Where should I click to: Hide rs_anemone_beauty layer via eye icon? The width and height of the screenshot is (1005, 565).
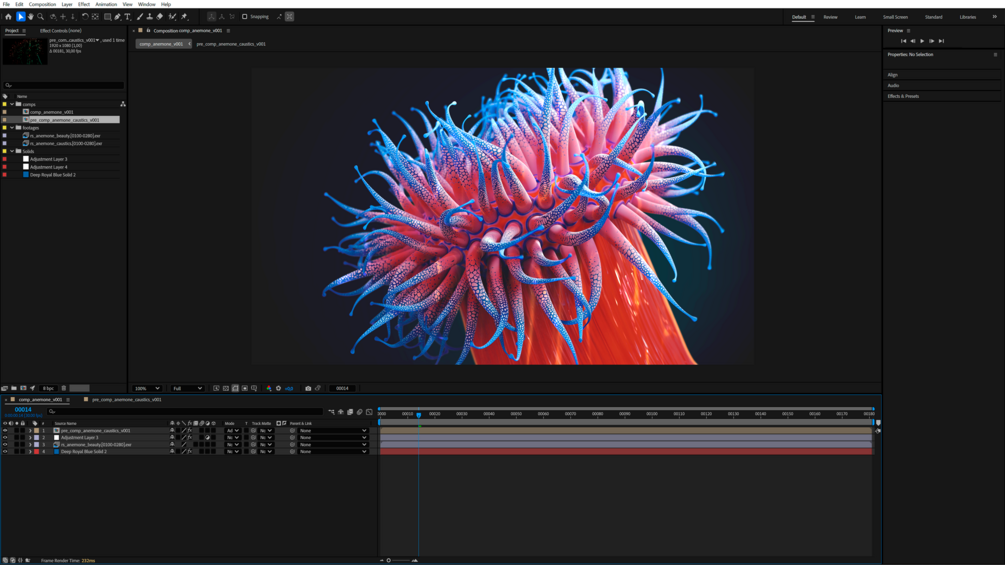click(x=5, y=445)
